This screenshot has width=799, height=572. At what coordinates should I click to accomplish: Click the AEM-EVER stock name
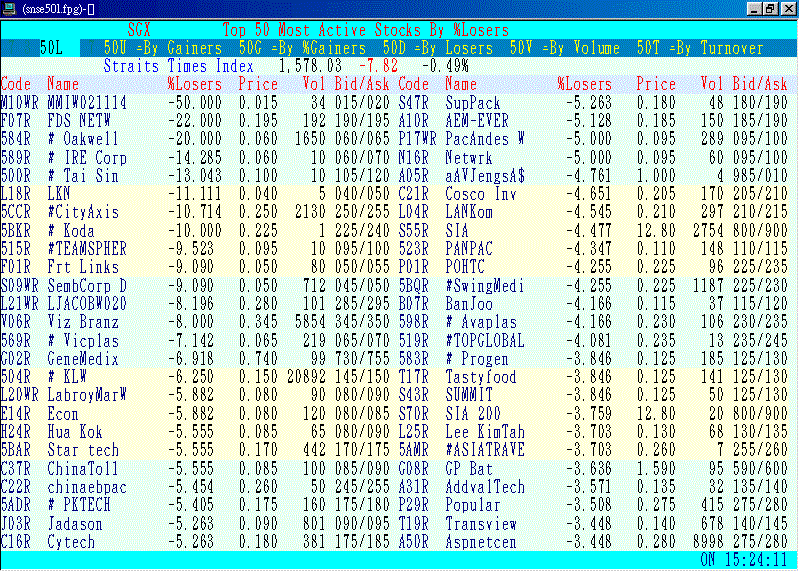[476, 121]
